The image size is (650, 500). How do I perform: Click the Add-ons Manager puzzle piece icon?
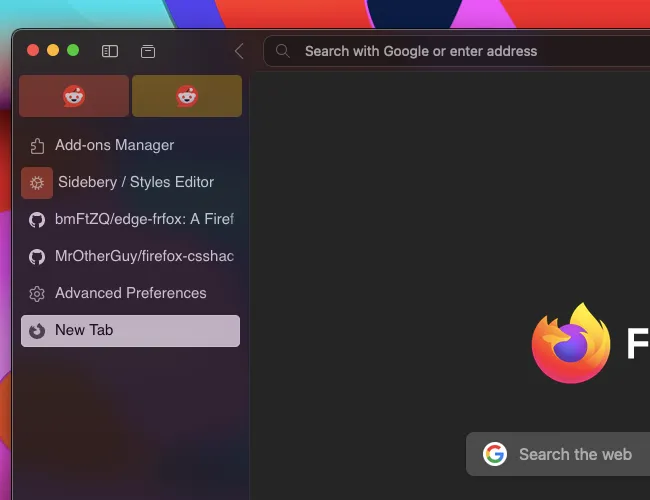point(37,146)
